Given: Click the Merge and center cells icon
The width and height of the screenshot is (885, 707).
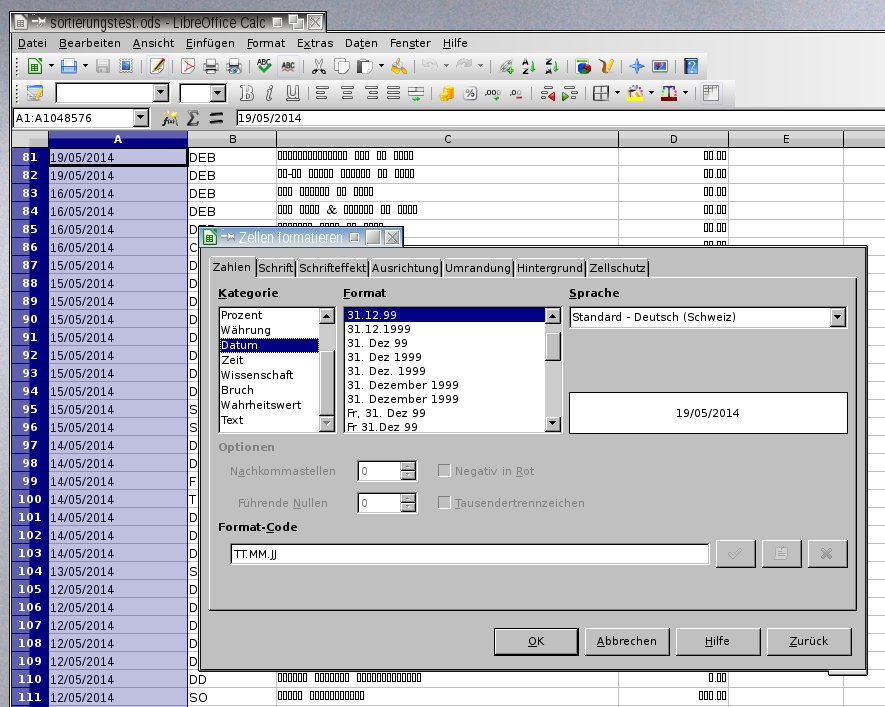Looking at the screenshot, I should [416, 93].
